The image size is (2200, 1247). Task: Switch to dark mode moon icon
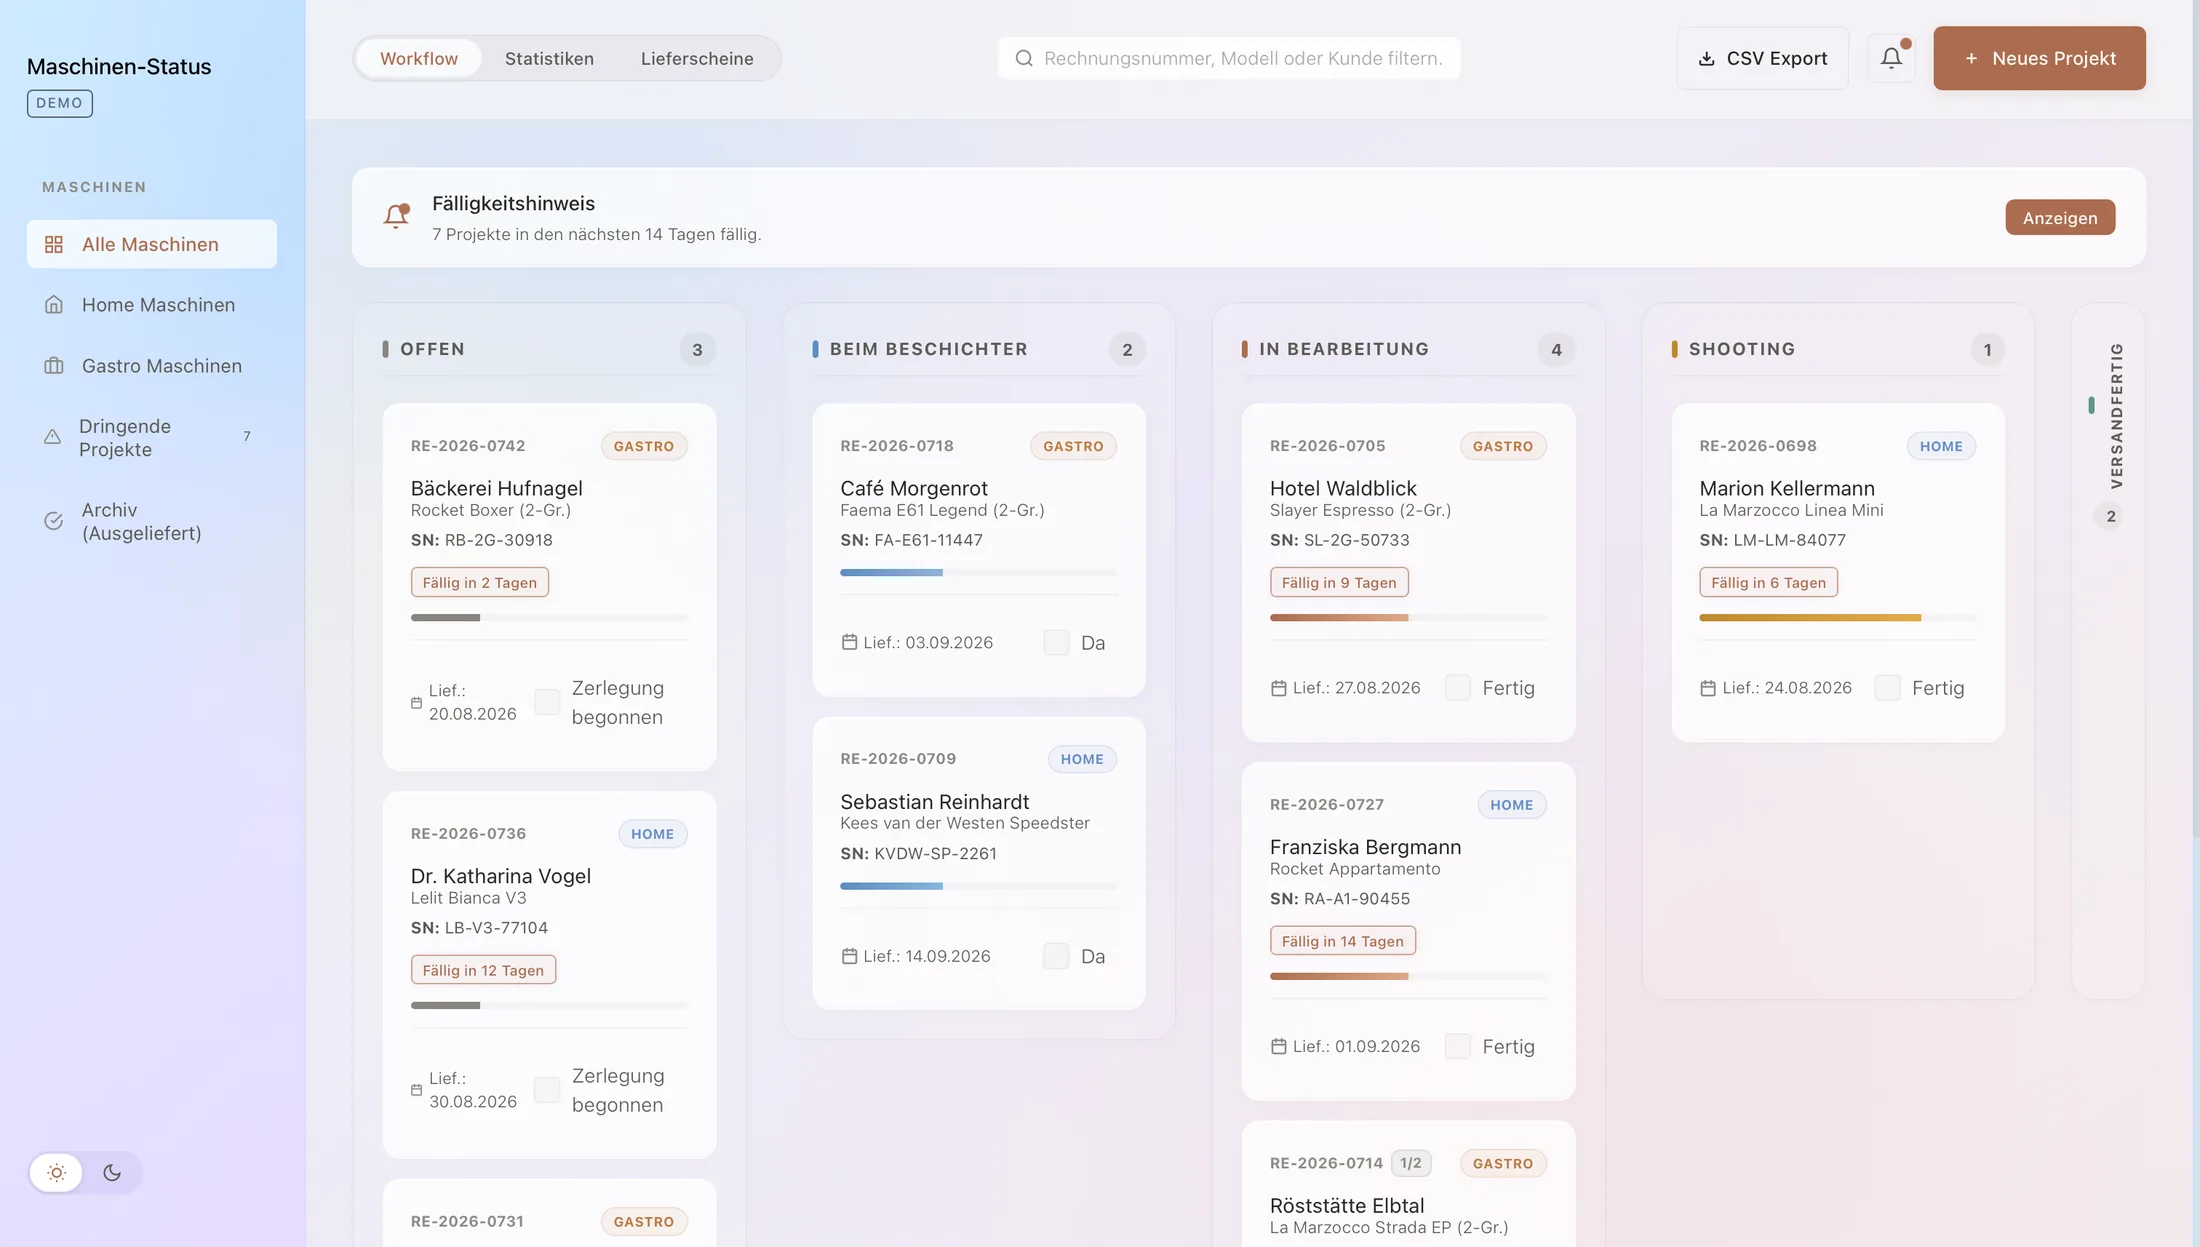pyautogui.click(x=112, y=1172)
